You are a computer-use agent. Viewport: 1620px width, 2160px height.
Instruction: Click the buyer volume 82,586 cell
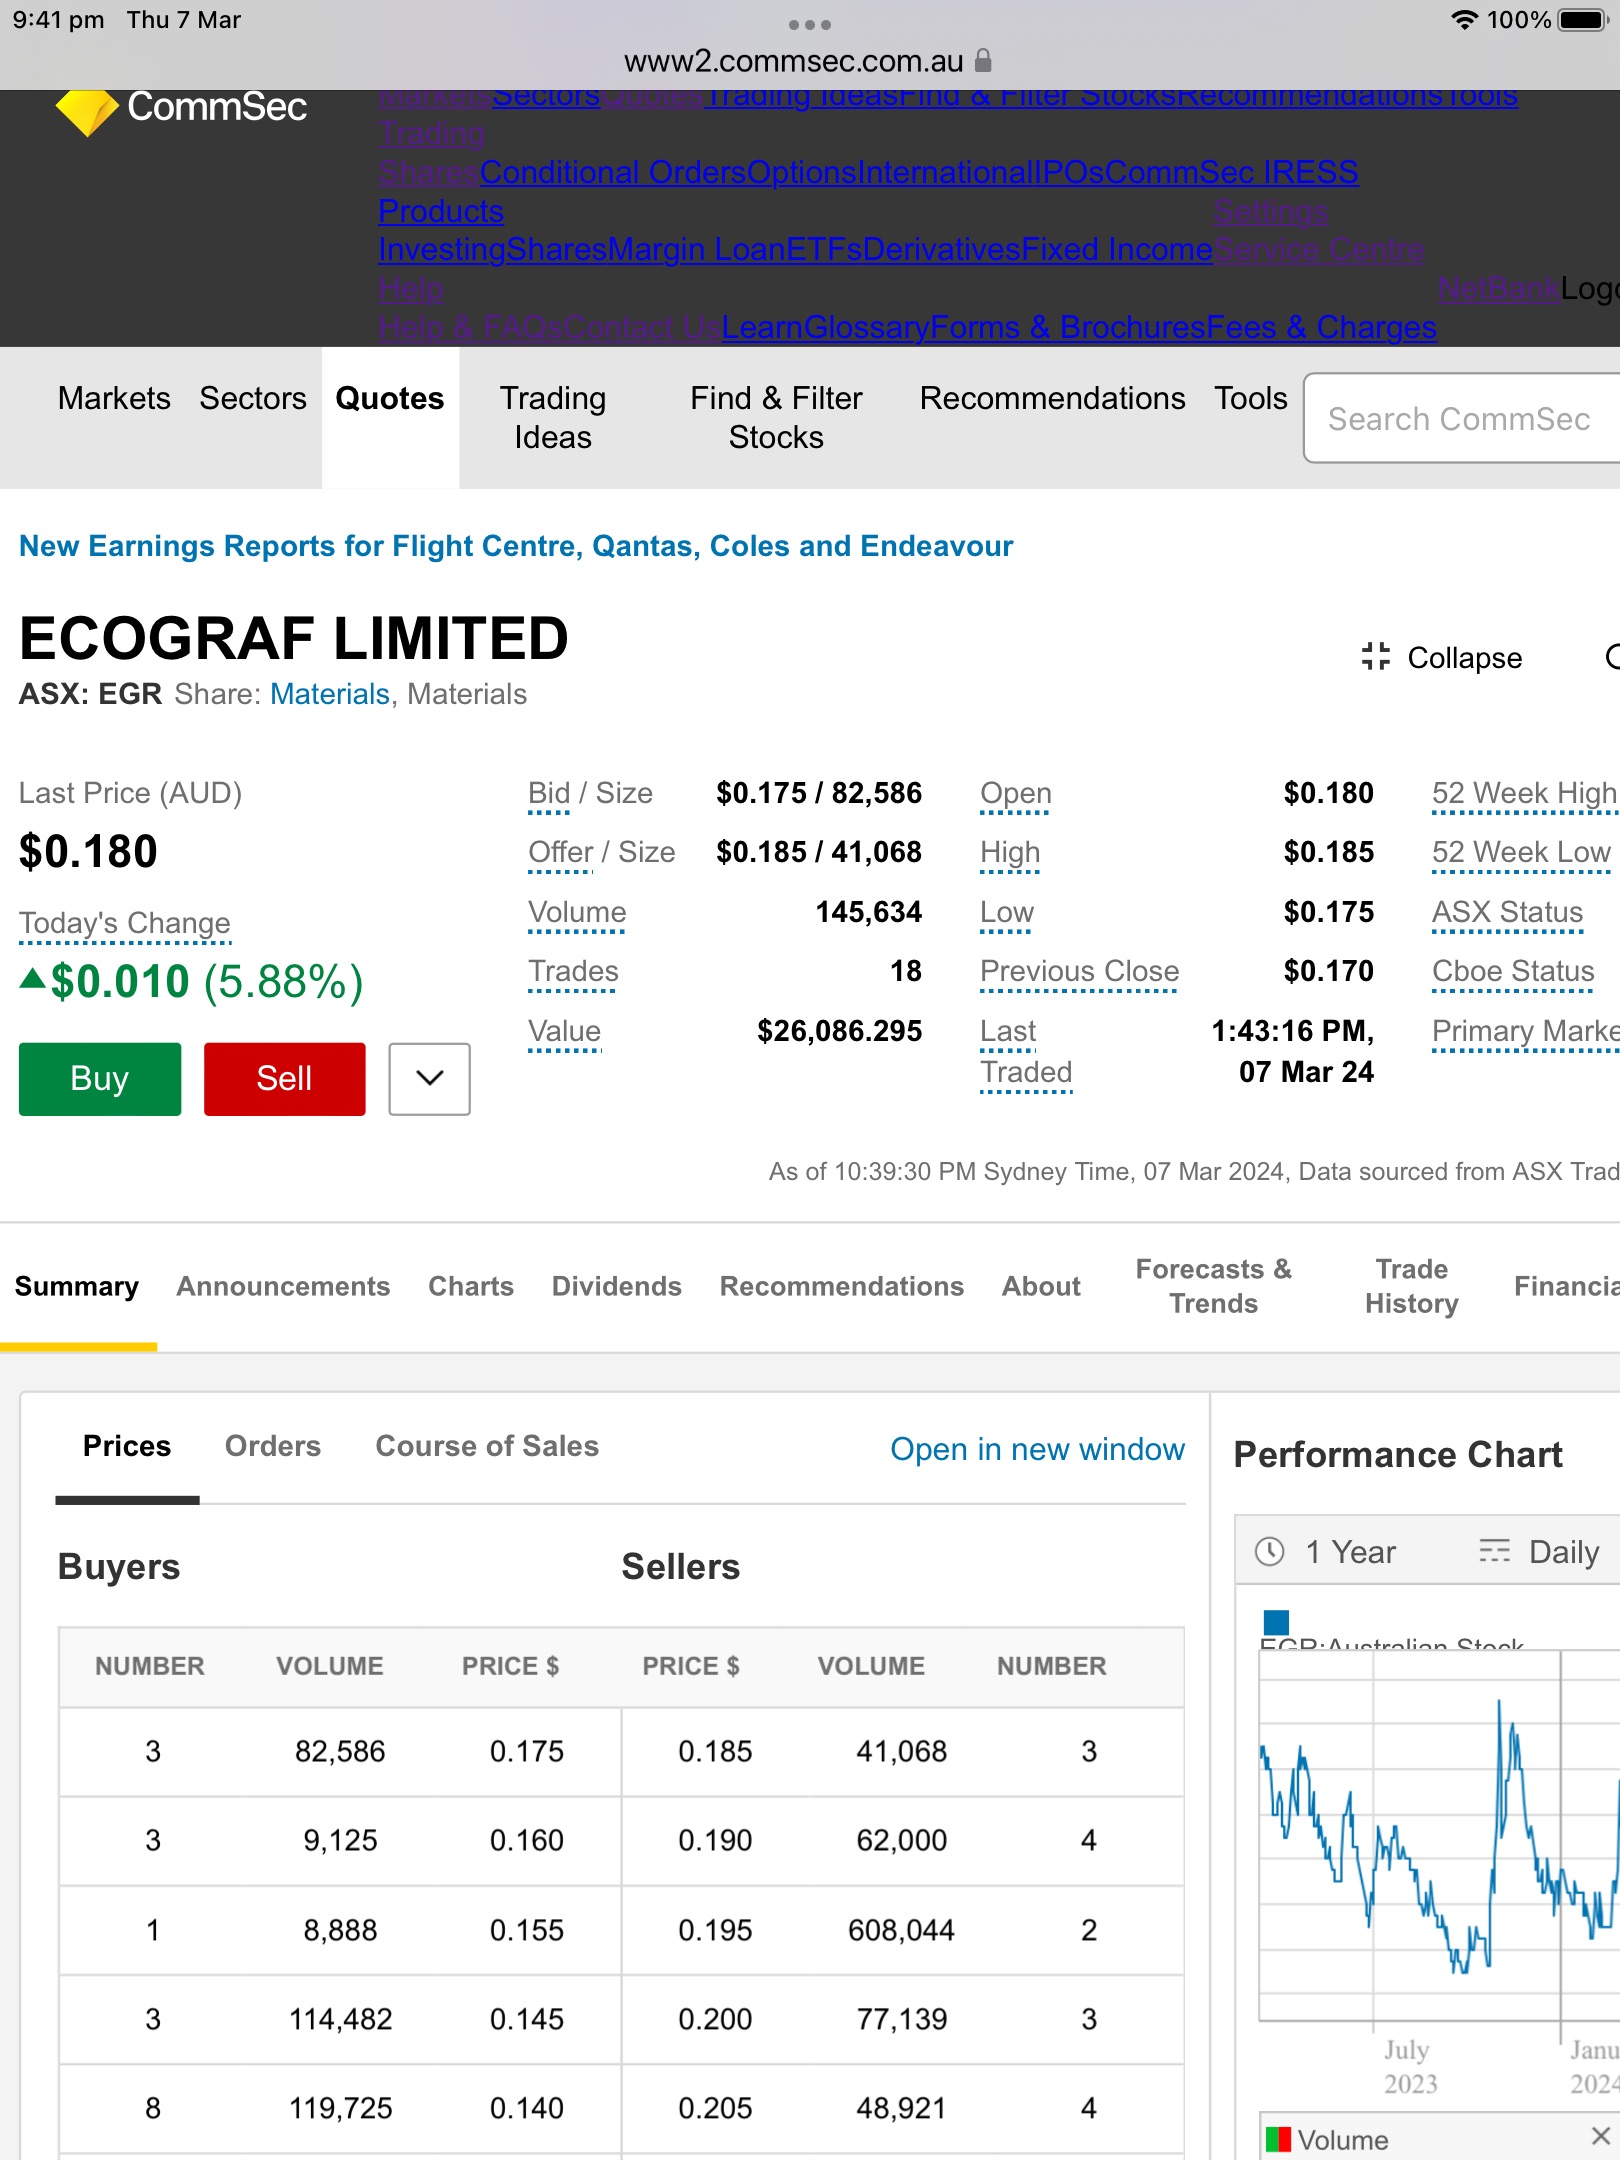[340, 1751]
